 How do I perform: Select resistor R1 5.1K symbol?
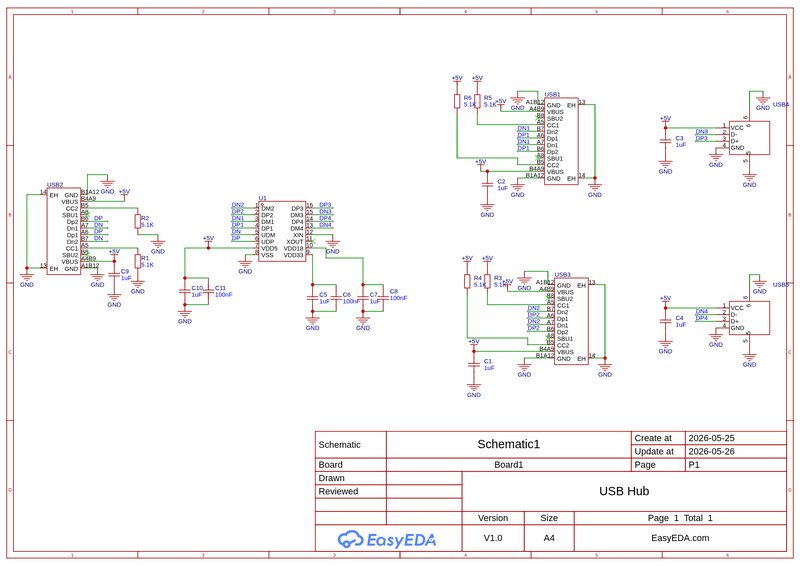coord(137,261)
